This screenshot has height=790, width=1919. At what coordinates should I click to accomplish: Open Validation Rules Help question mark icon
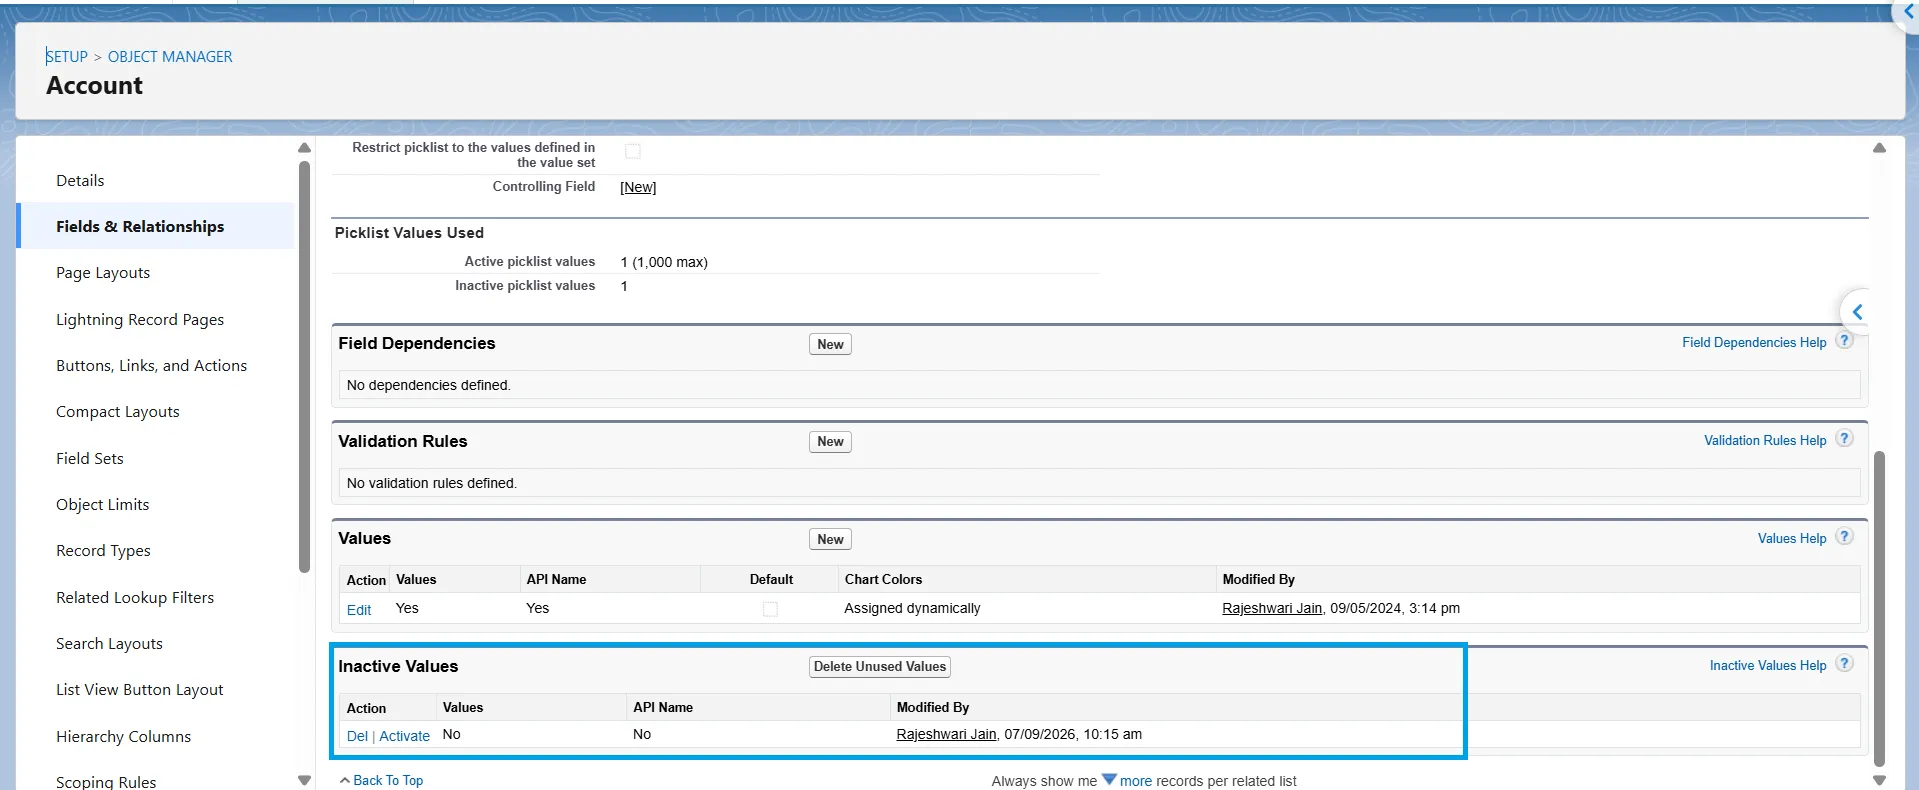1845,438
